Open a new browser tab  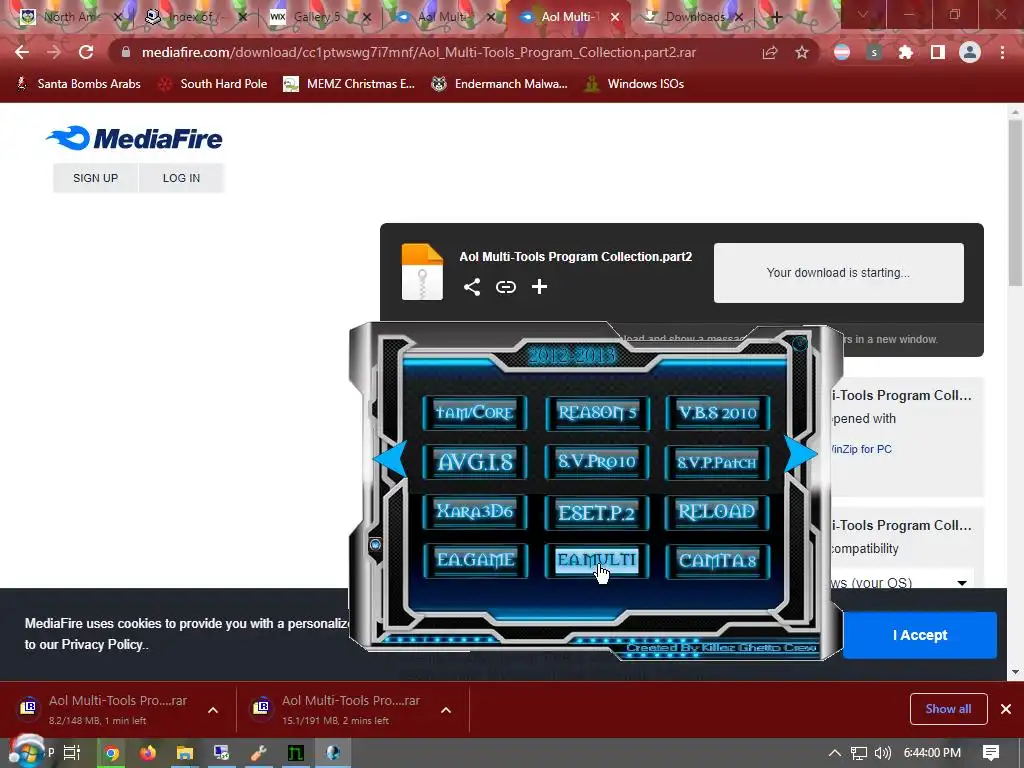(x=776, y=17)
